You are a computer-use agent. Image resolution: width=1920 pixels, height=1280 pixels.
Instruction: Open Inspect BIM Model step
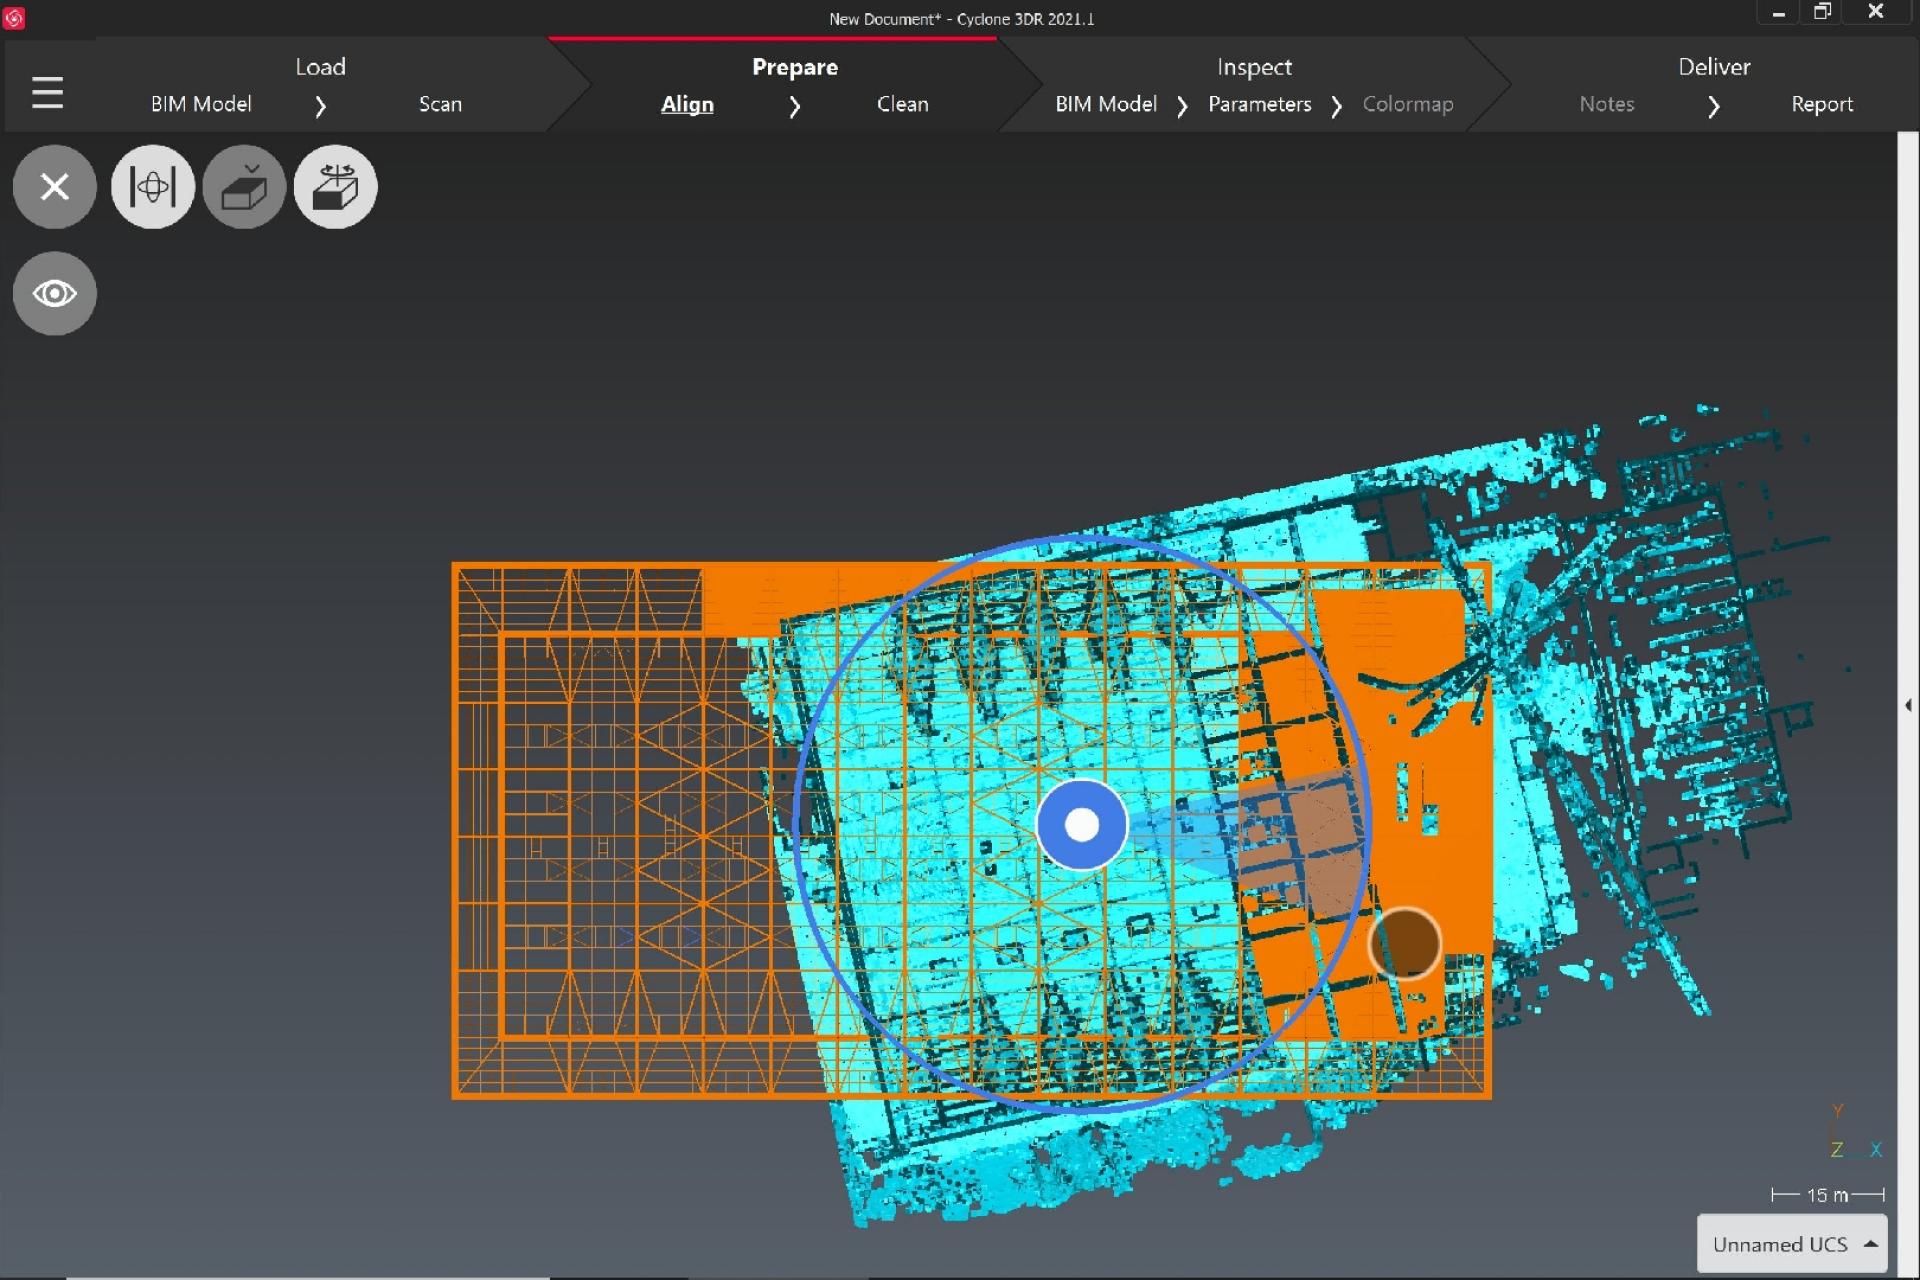[x=1106, y=104]
